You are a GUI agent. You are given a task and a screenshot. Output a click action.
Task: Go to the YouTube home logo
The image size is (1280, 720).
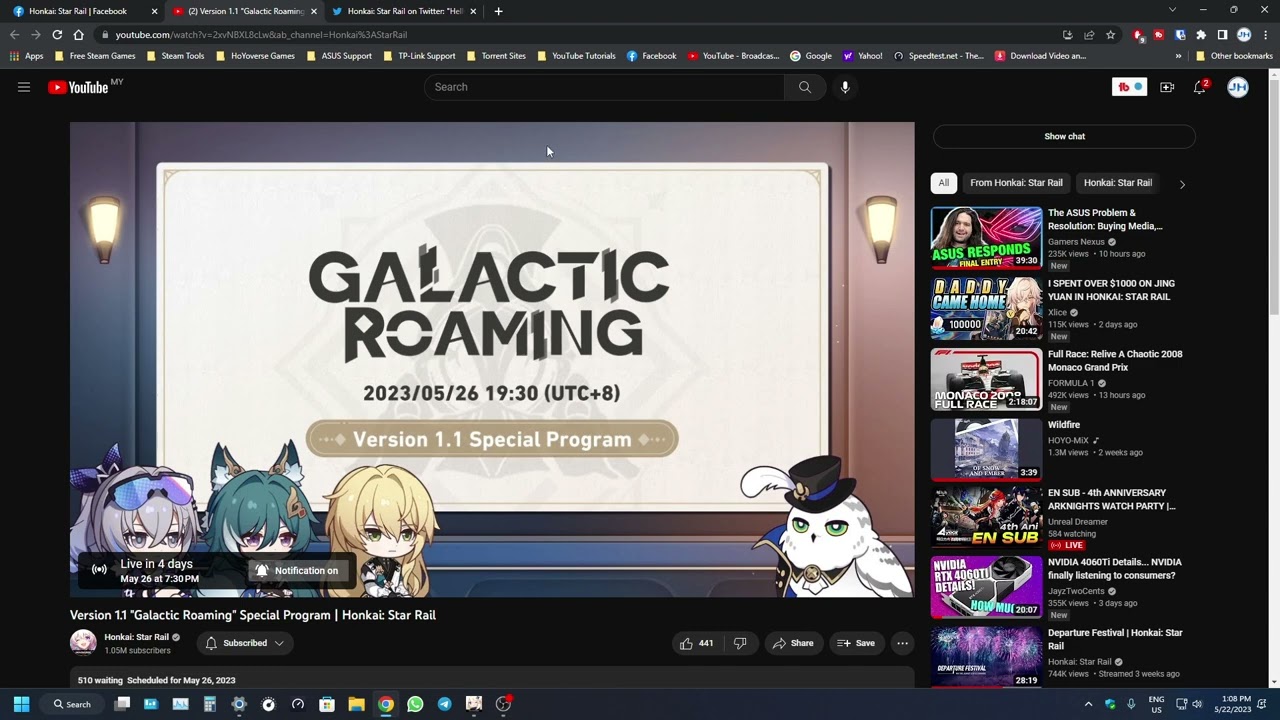click(x=78, y=87)
